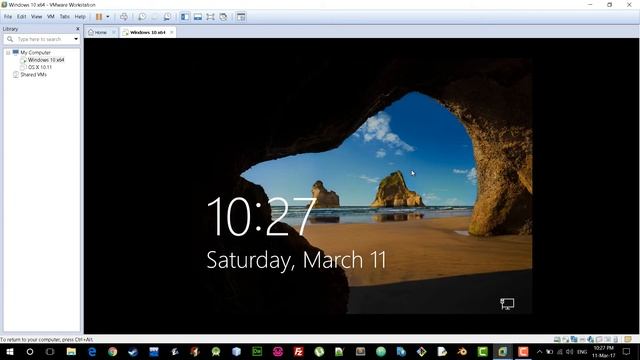Image resolution: width=640 pixels, height=360 pixels.
Task: Select Shared VMs in library tree
Action: tap(33, 75)
